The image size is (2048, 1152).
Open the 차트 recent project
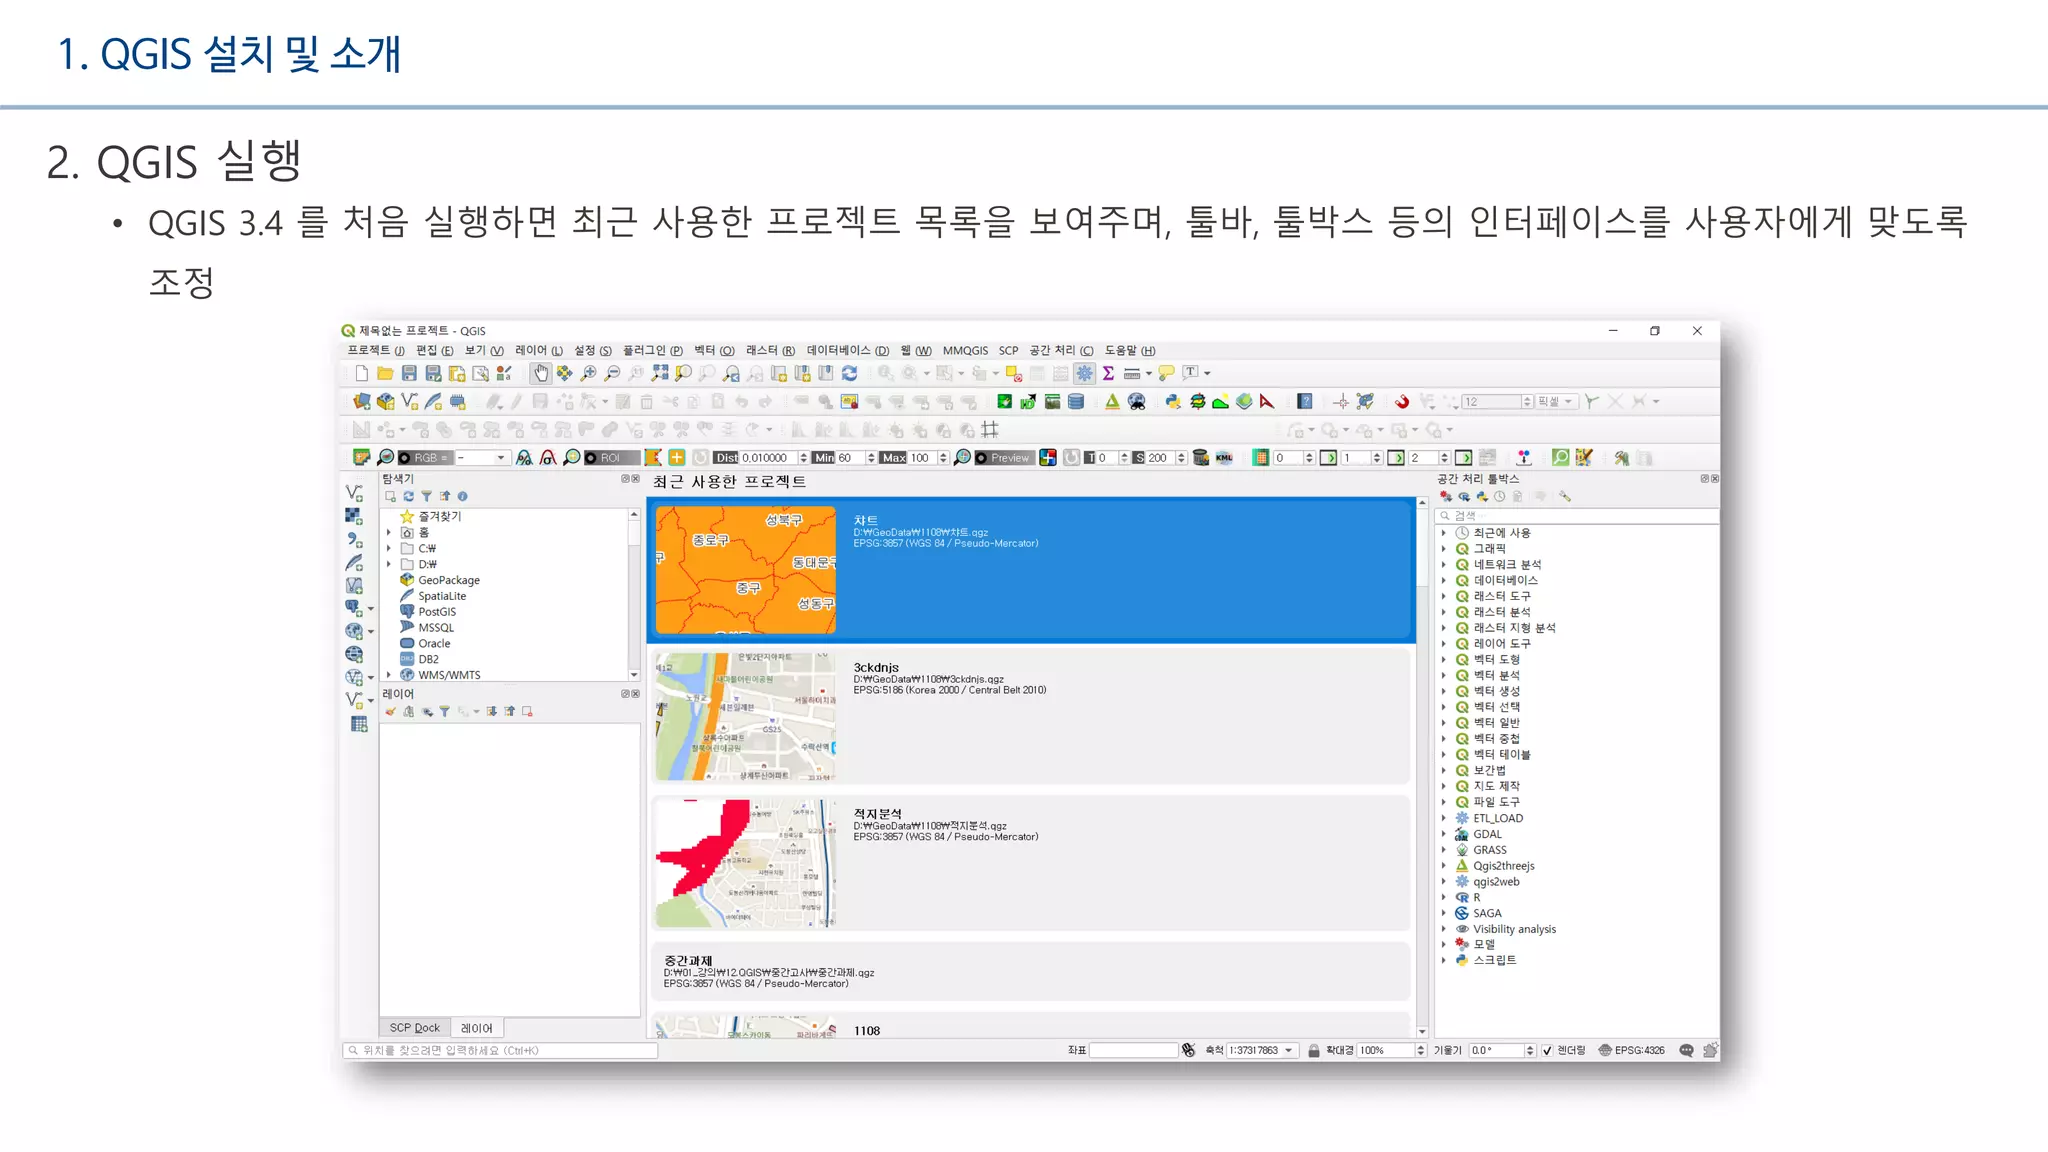(x=1031, y=570)
